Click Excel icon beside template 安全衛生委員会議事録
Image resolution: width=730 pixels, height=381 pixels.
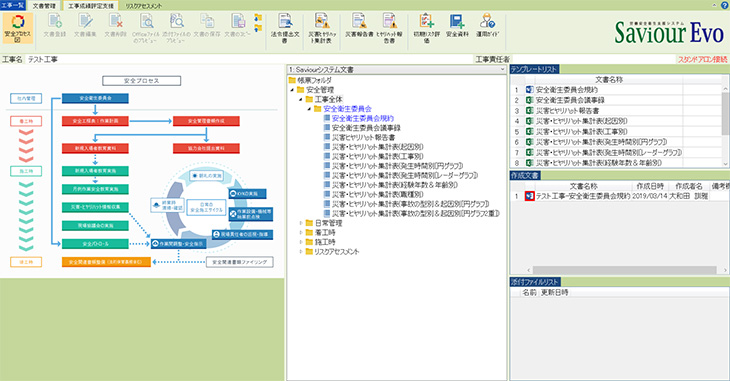point(529,100)
